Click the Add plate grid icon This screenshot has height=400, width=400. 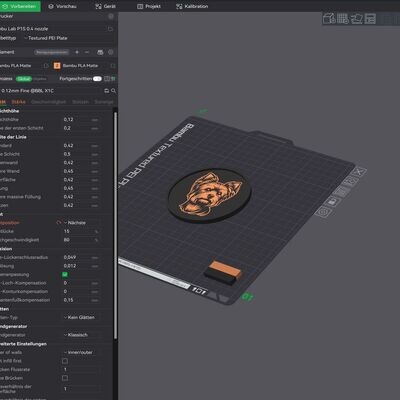click(x=343, y=19)
